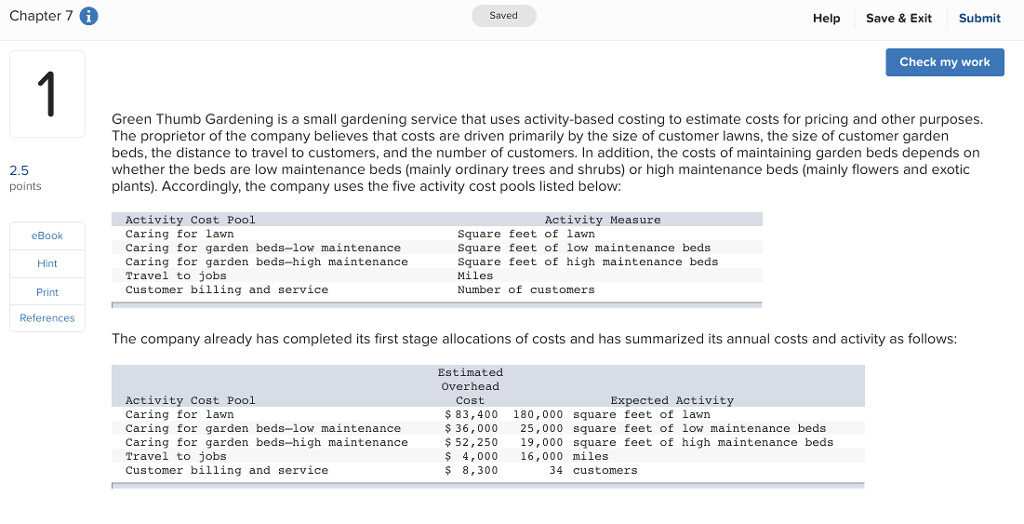This screenshot has height=524, width=1024.
Task: Click the Number of customers measure cell
Action: (525, 290)
